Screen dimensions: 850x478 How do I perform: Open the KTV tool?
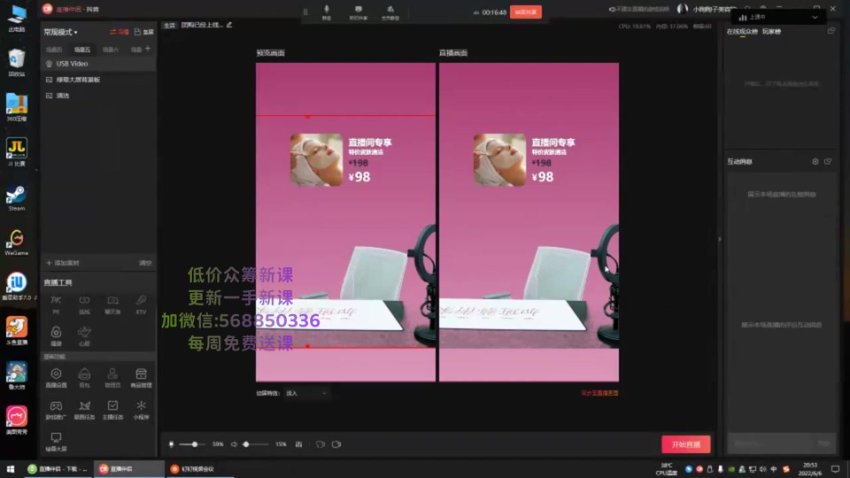(141, 305)
